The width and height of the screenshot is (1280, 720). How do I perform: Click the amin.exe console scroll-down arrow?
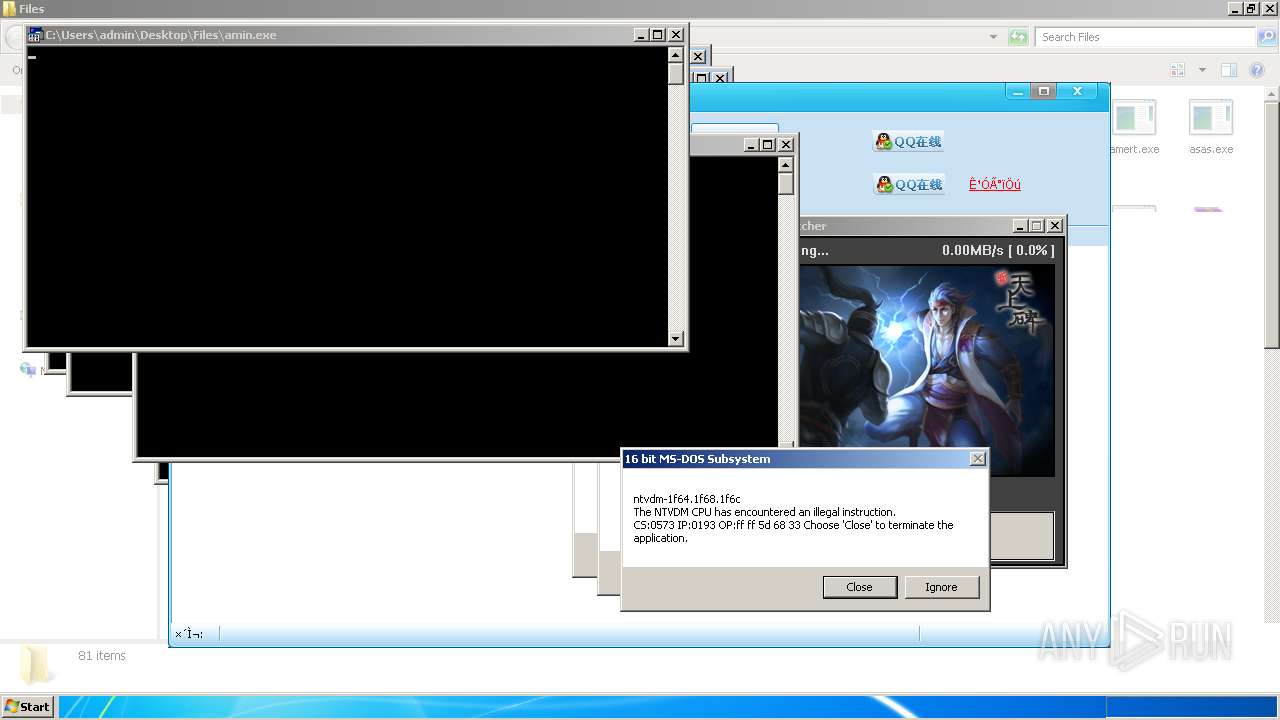coord(676,339)
